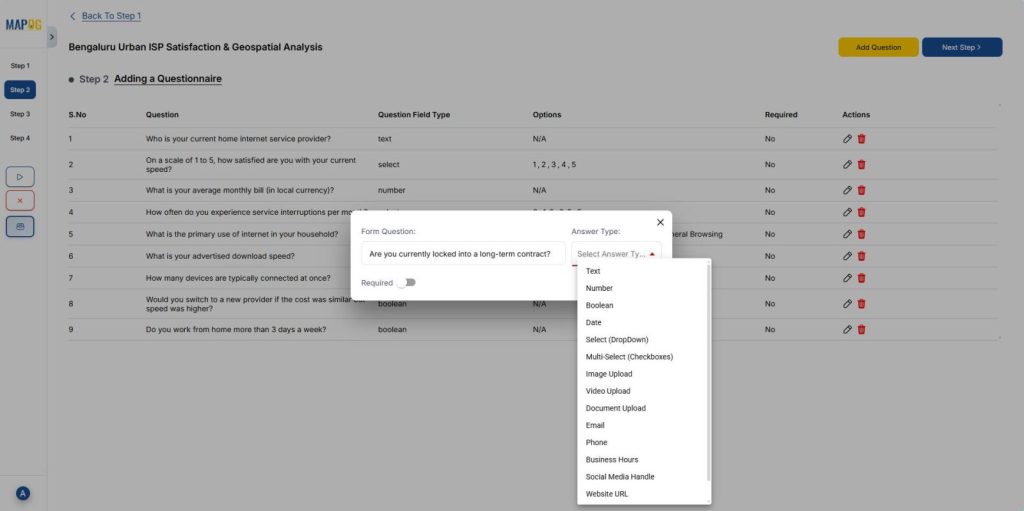Delete question 5 about primary internet use
The height and width of the screenshot is (511, 1024).
861,234
